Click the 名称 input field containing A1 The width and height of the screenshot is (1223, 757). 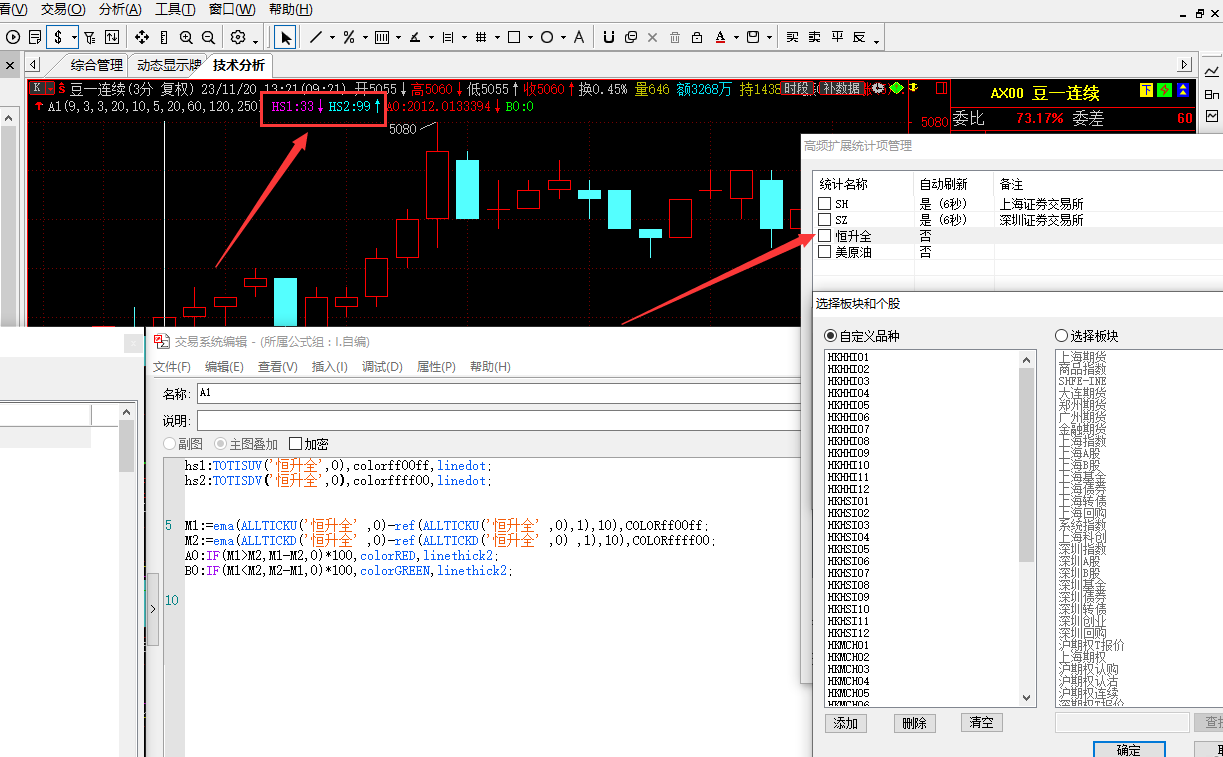tap(498, 393)
